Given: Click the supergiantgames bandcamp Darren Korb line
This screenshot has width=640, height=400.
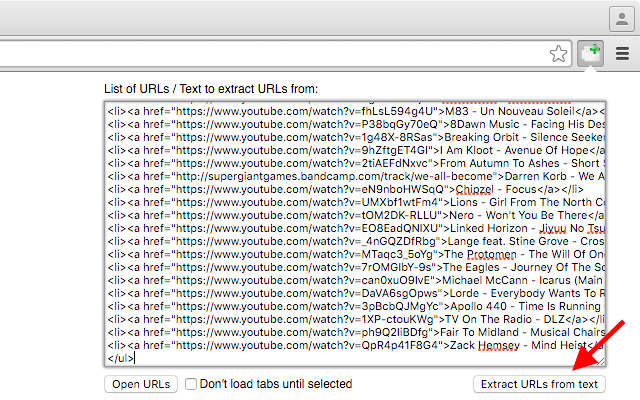Looking at the screenshot, I should [x=356, y=176].
